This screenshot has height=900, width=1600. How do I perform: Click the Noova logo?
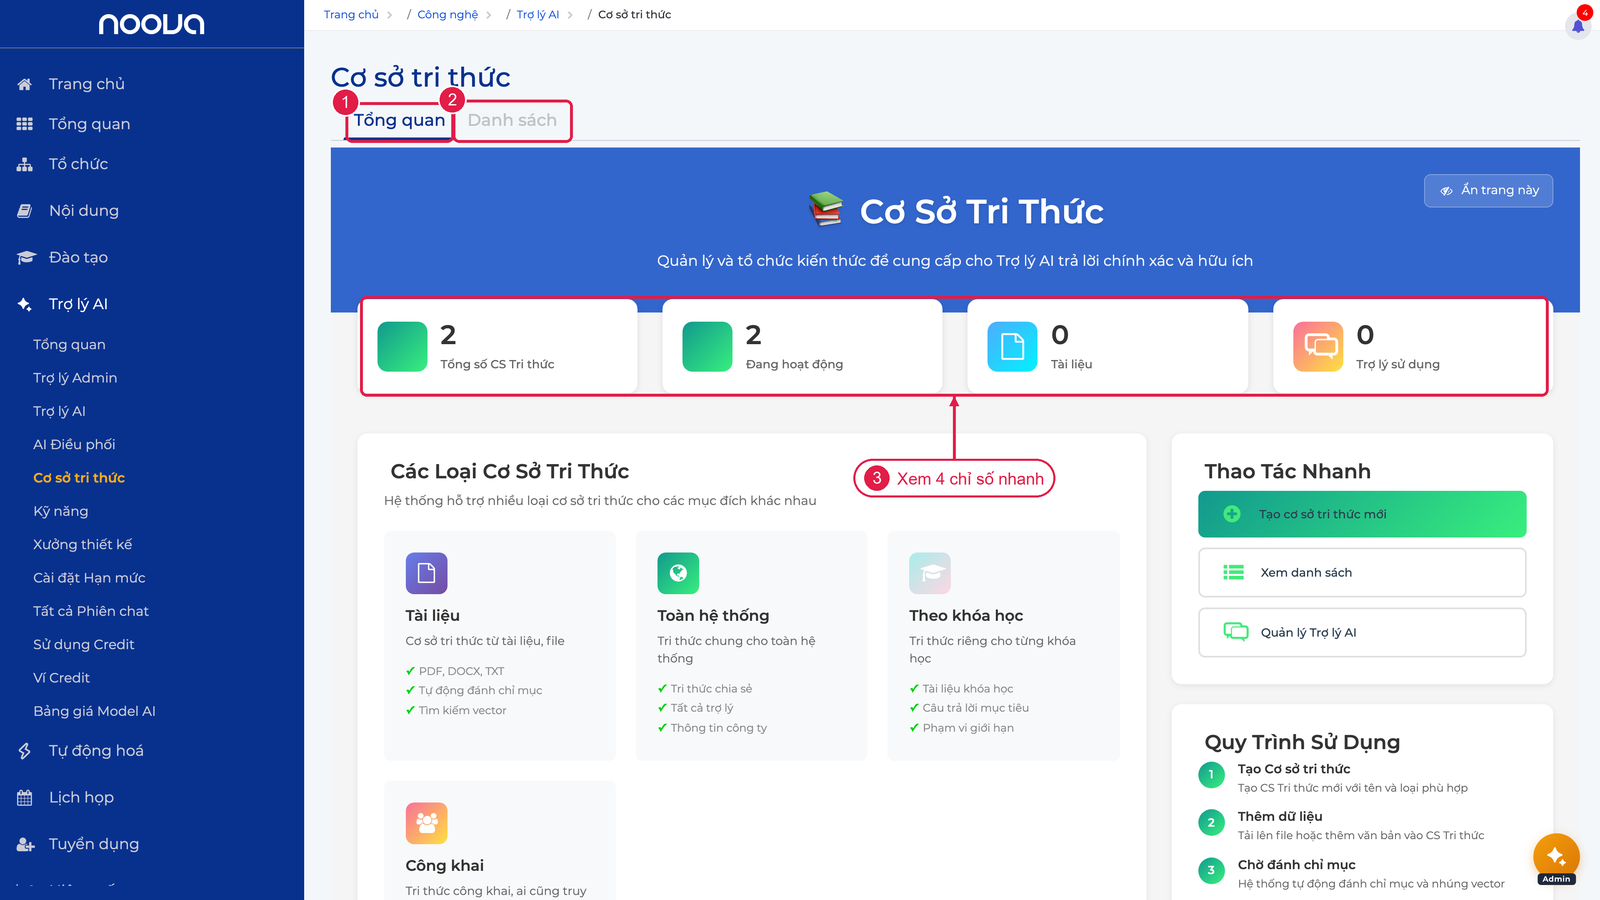(151, 24)
